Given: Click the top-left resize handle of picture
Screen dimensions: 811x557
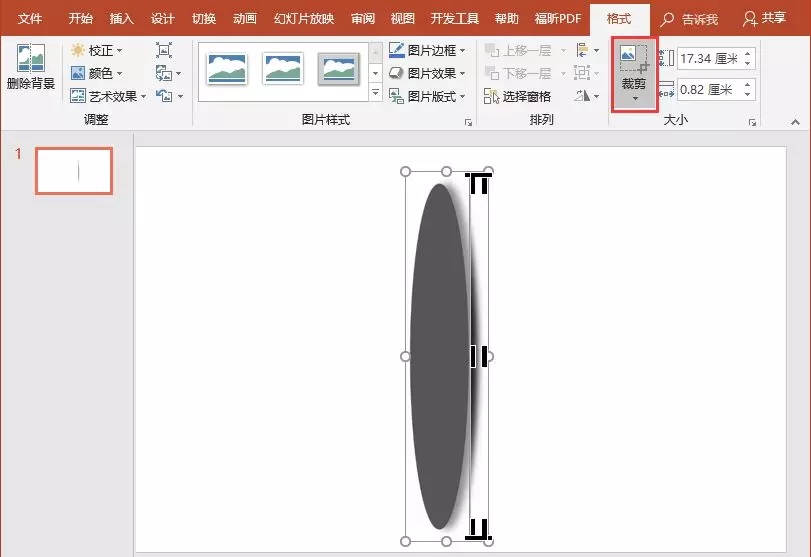Looking at the screenshot, I should [406, 171].
